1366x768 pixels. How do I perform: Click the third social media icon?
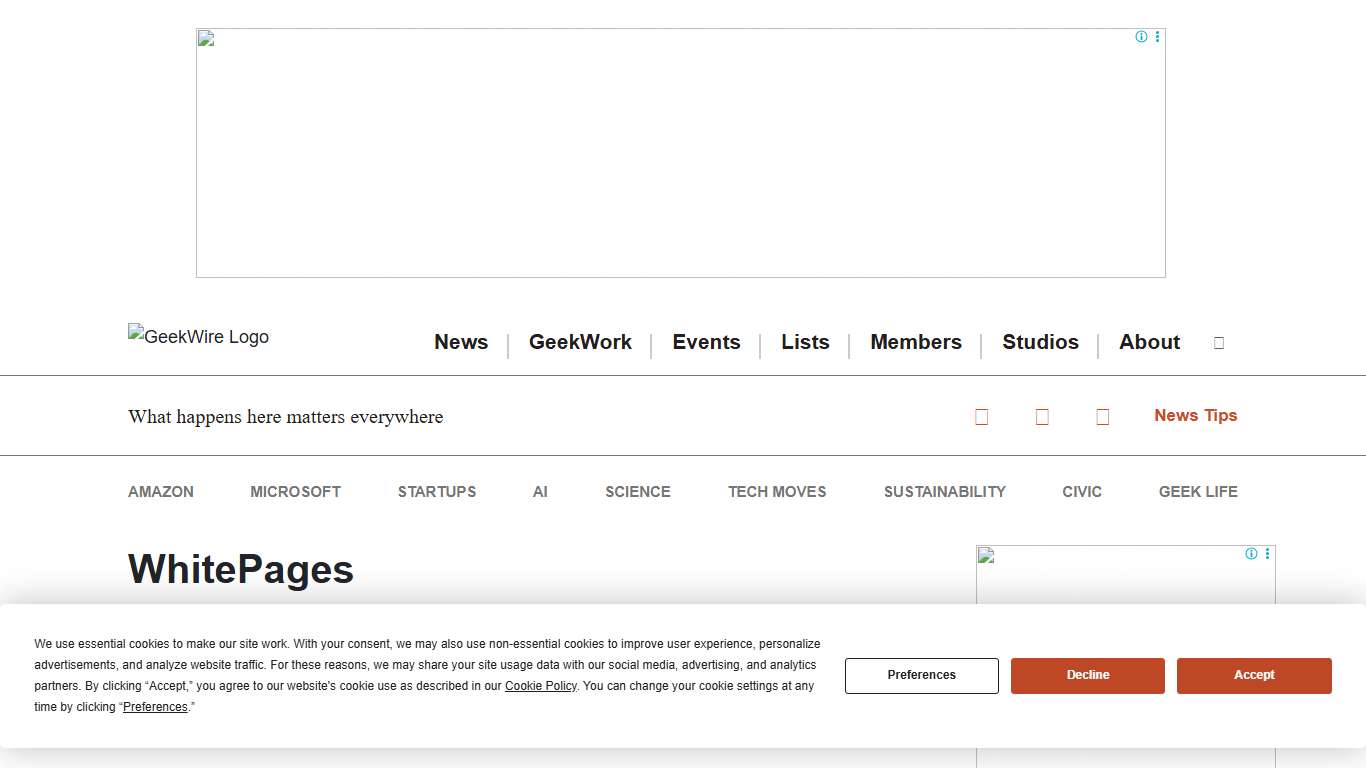tap(1102, 416)
